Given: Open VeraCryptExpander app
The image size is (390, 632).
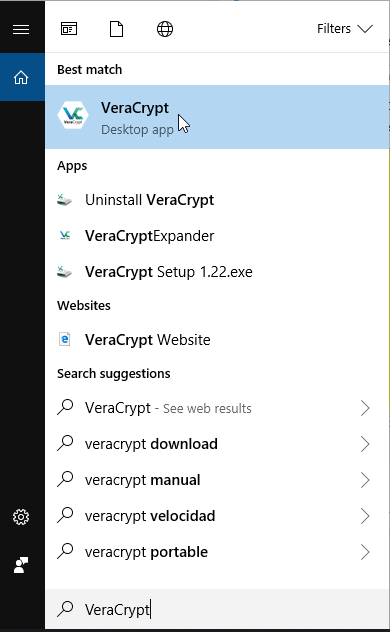Looking at the screenshot, I should click(217, 236).
